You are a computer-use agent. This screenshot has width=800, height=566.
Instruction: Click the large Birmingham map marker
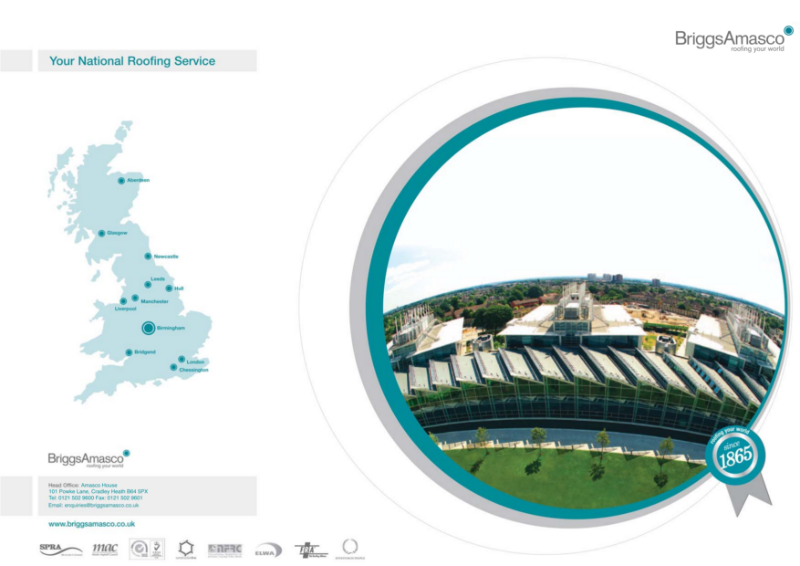click(x=148, y=328)
